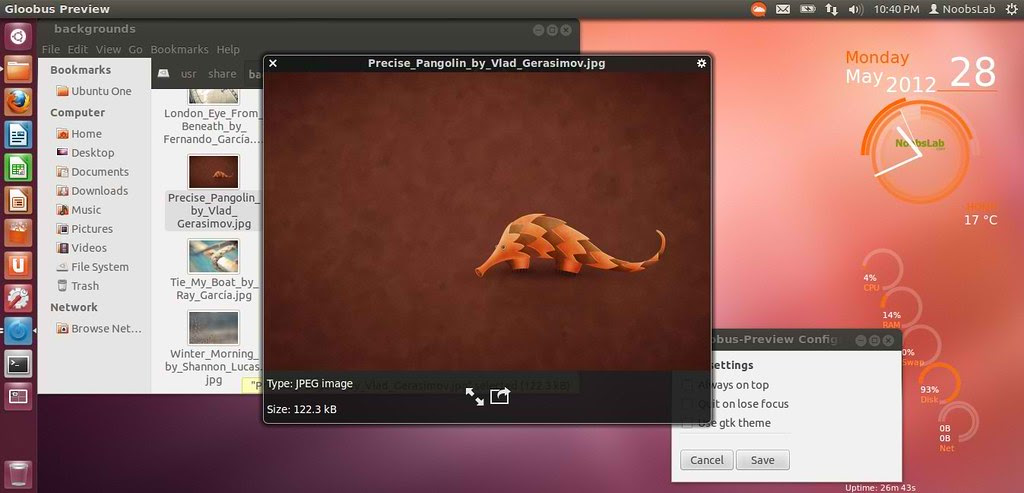The width and height of the screenshot is (1024, 493).
Task: Launch Firefox from the launcher
Action: pyautogui.click(x=18, y=102)
